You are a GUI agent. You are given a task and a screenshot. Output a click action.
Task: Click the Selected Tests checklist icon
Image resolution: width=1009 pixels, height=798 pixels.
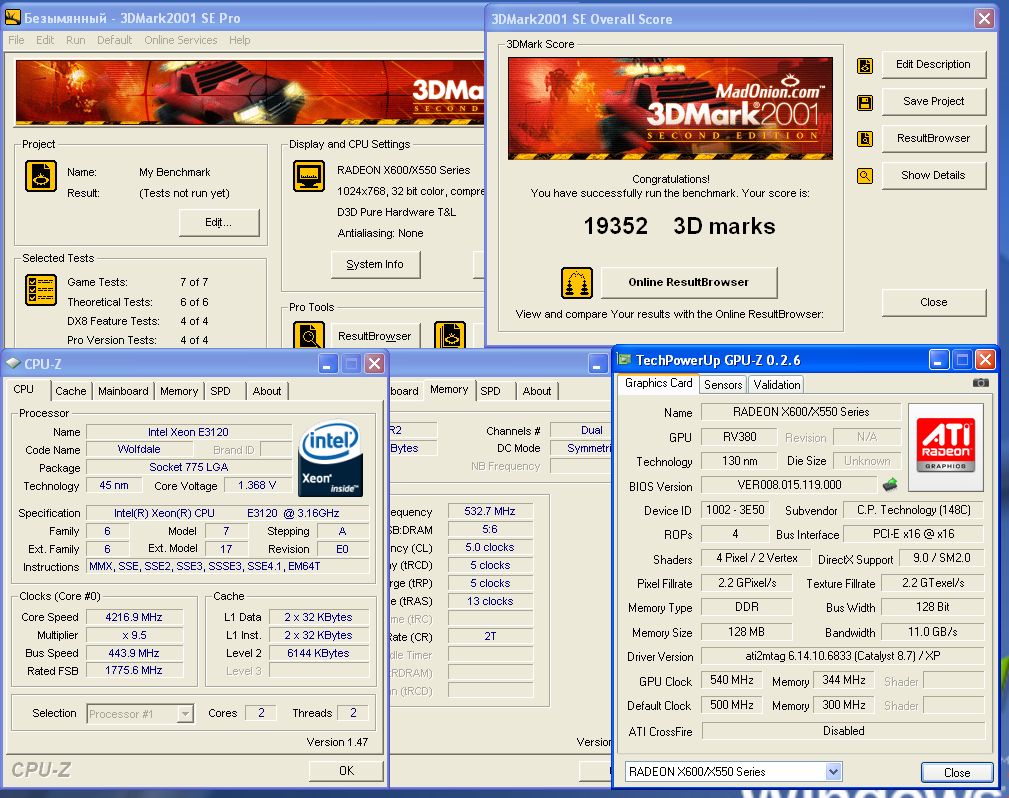pos(41,290)
